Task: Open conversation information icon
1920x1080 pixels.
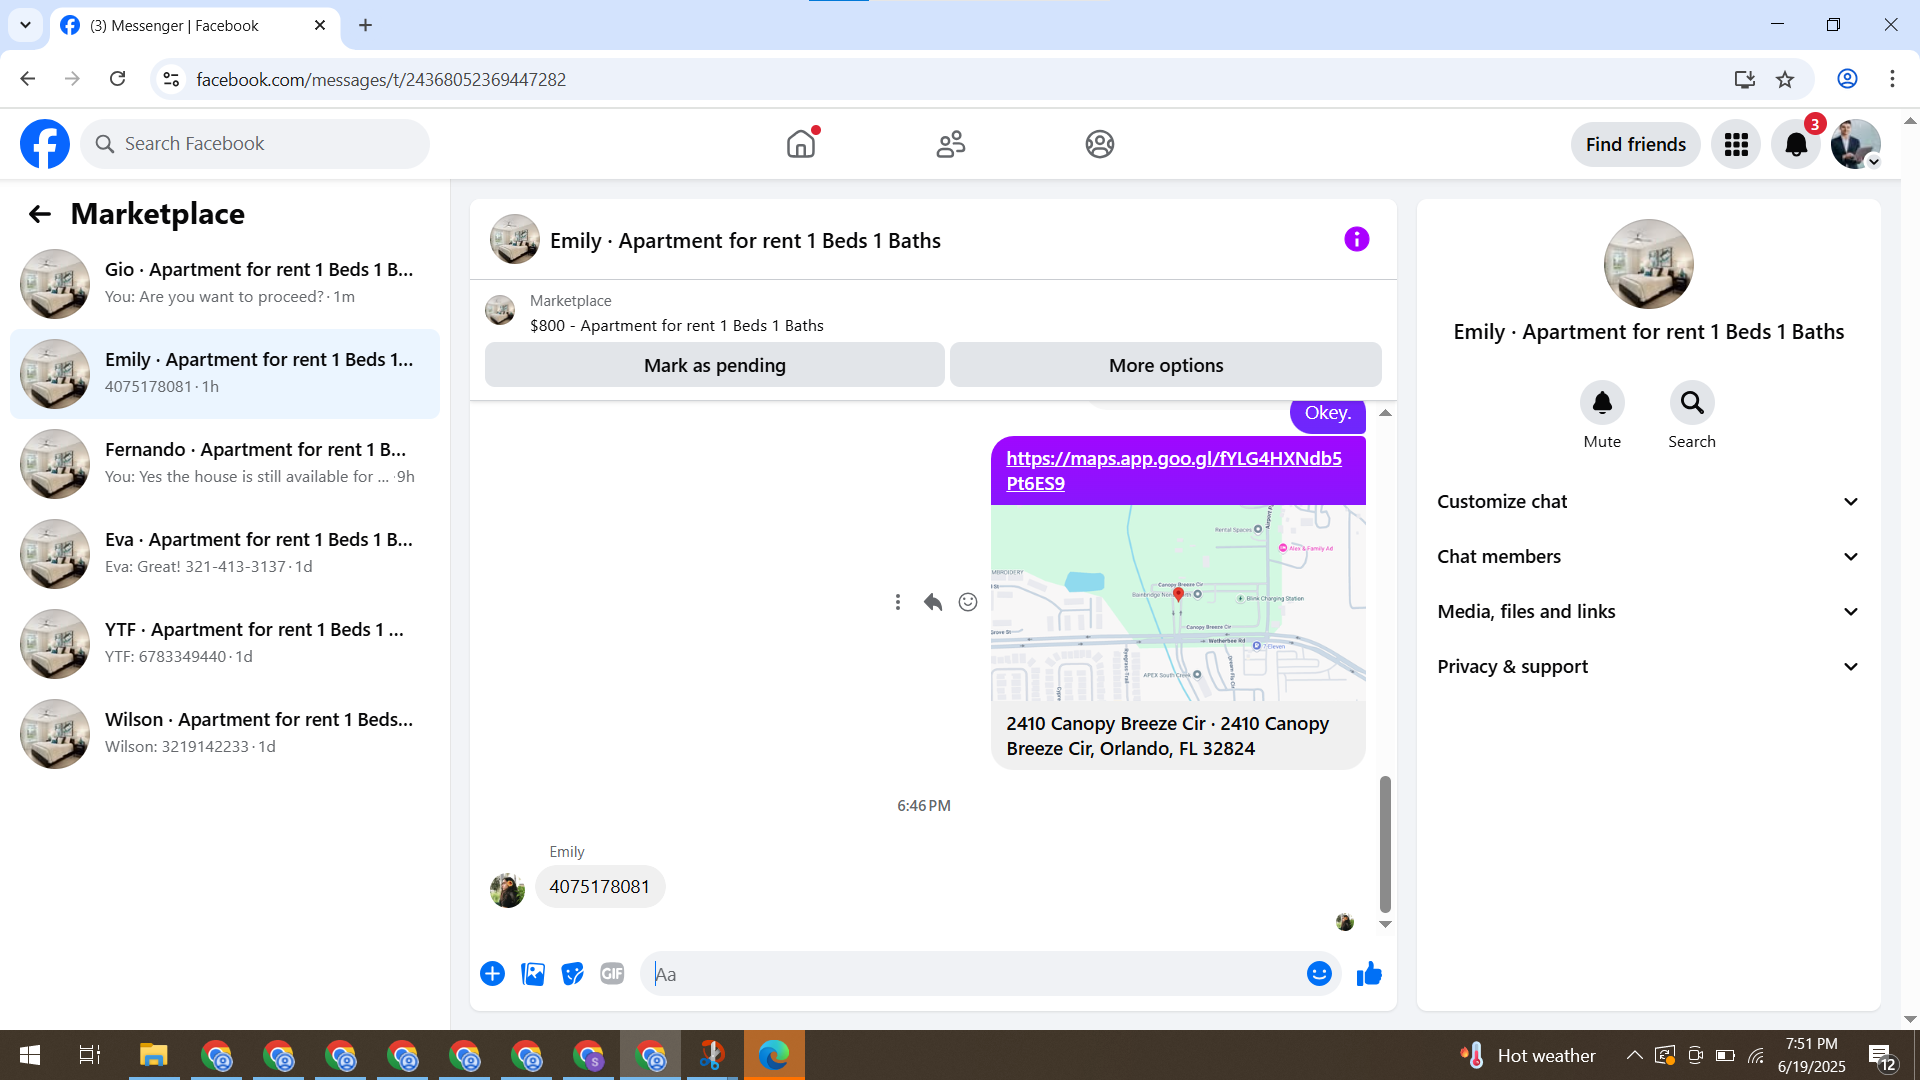Action: [1356, 239]
